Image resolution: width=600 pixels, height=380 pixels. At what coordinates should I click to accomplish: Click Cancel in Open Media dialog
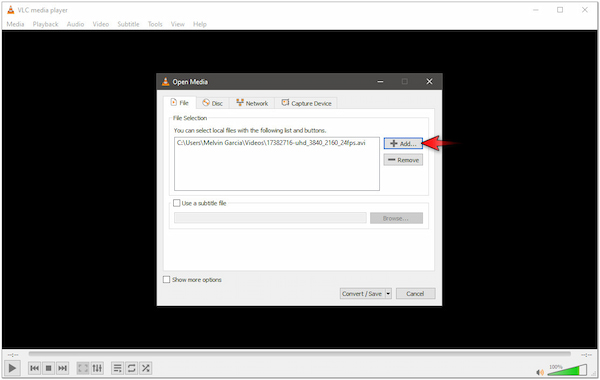(415, 294)
